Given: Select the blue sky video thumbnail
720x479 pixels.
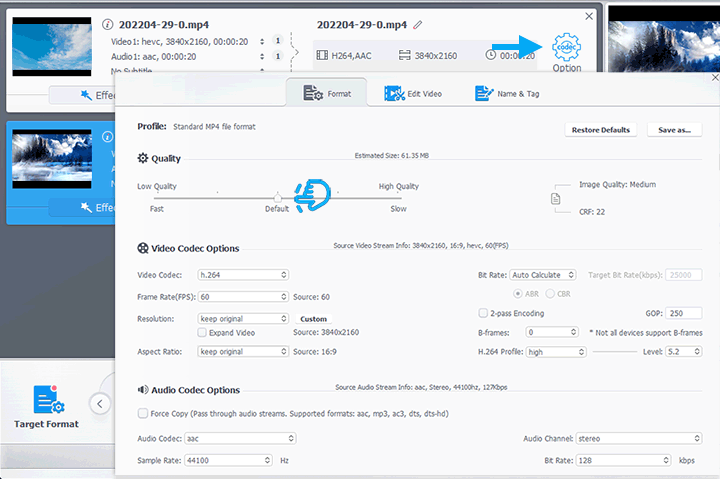Looking at the screenshot, I should click(x=52, y=46).
